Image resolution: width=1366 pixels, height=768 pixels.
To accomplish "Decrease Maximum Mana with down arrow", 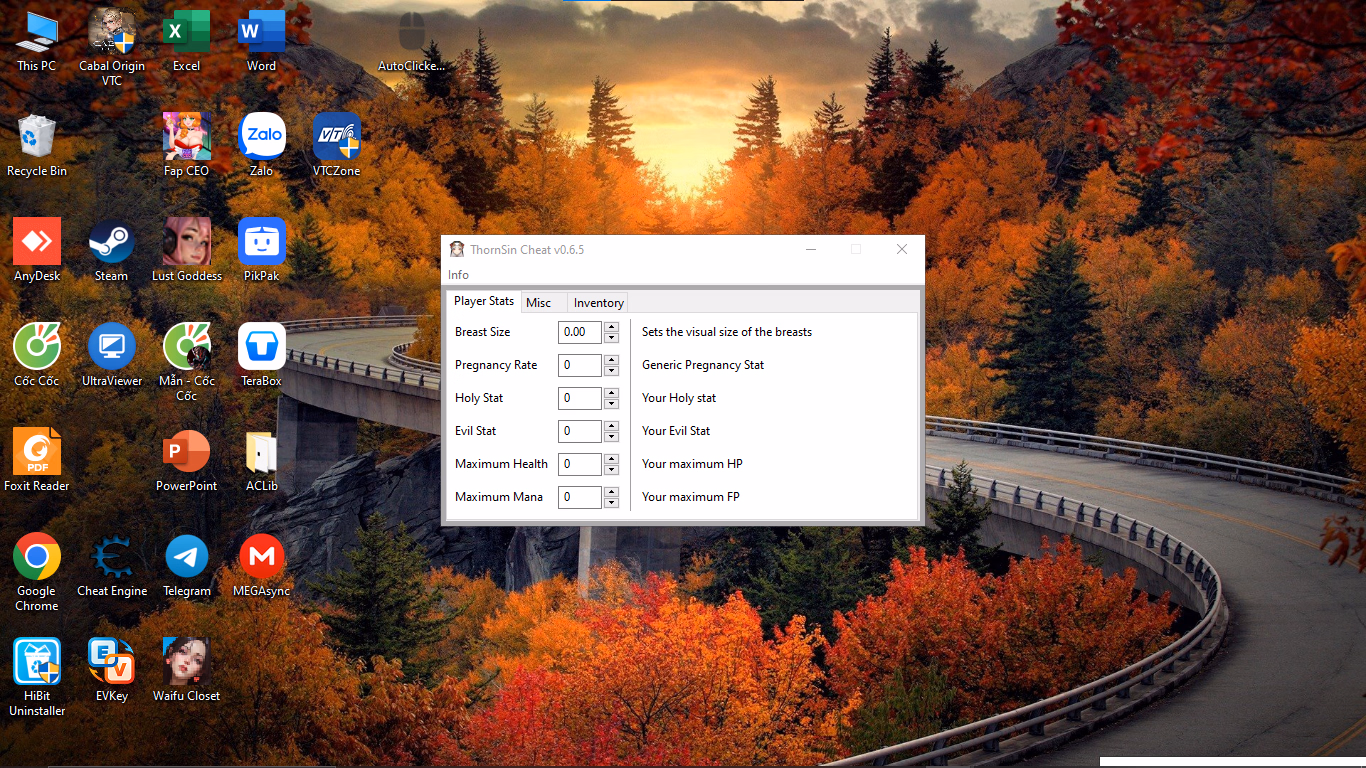I will pyautogui.click(x=611, y=502).
